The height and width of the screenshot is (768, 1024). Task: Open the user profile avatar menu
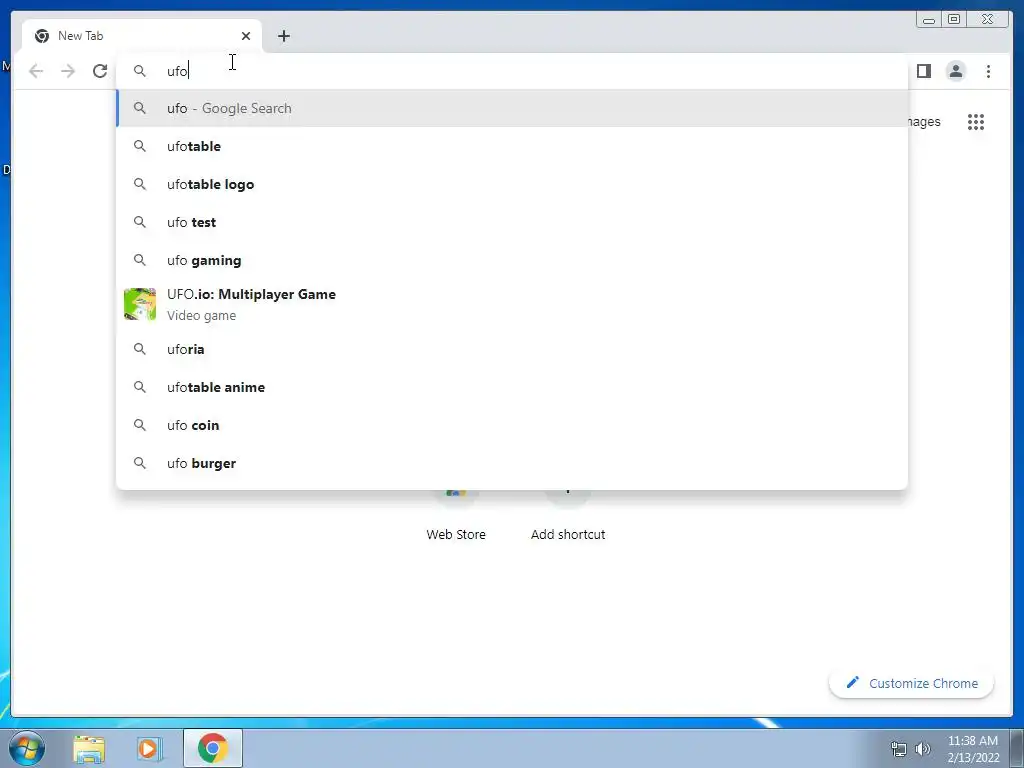point(955,71)
